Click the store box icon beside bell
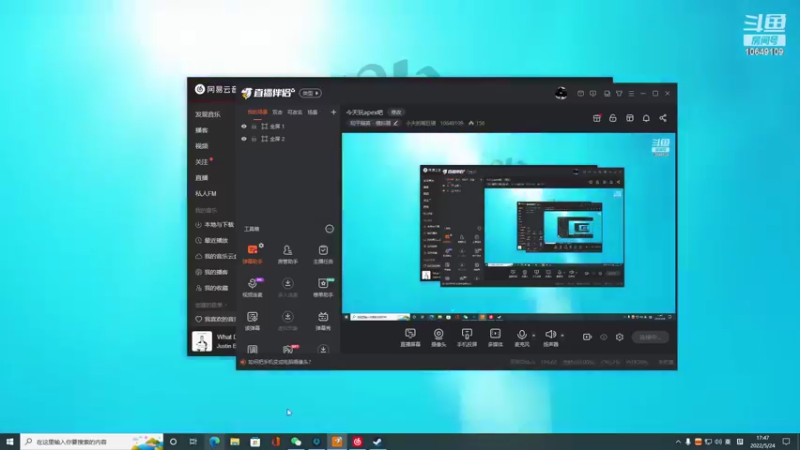 630,118
